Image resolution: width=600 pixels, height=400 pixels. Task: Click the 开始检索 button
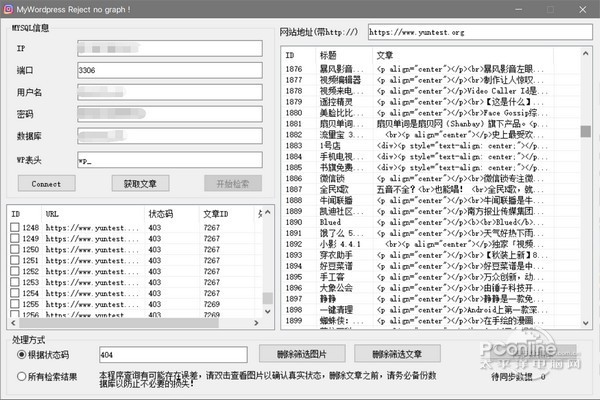(x=233, y=183)
